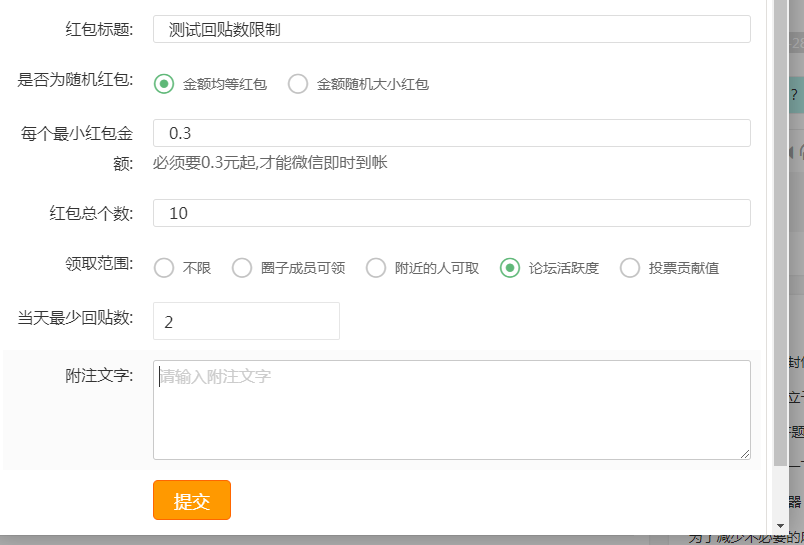
Task: Click the 当天最少回贴数 input field
Action: tap(246, 321)
